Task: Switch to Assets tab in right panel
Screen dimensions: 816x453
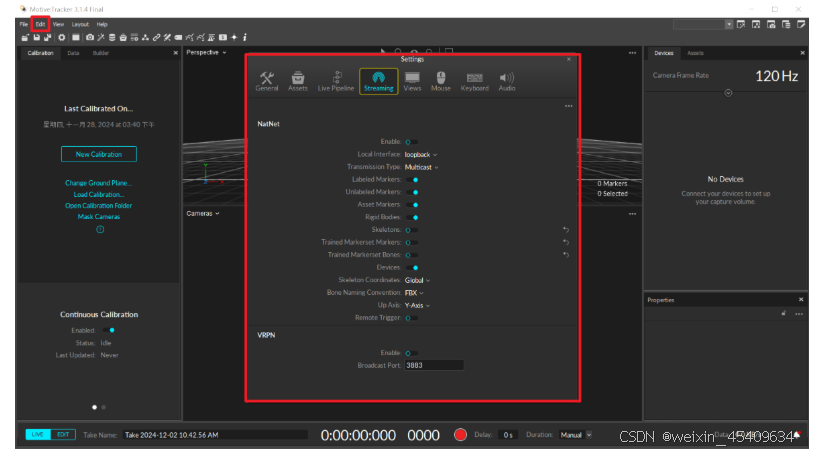Action: tap(695, 53)
